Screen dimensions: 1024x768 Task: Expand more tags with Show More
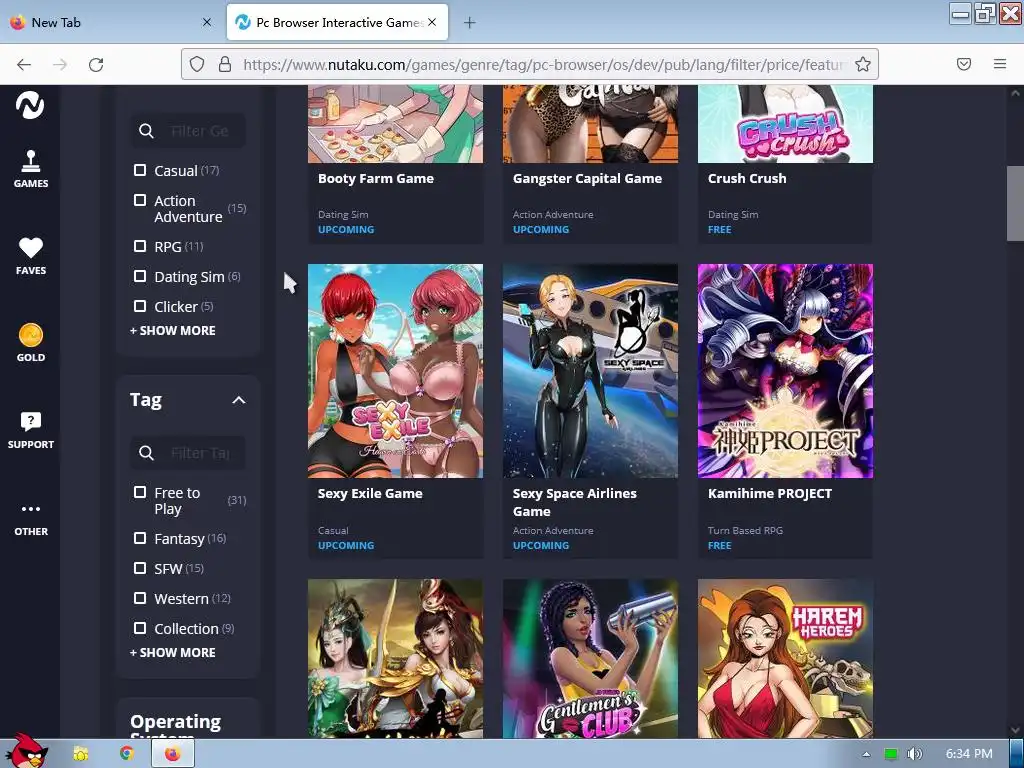pos(172,652)
